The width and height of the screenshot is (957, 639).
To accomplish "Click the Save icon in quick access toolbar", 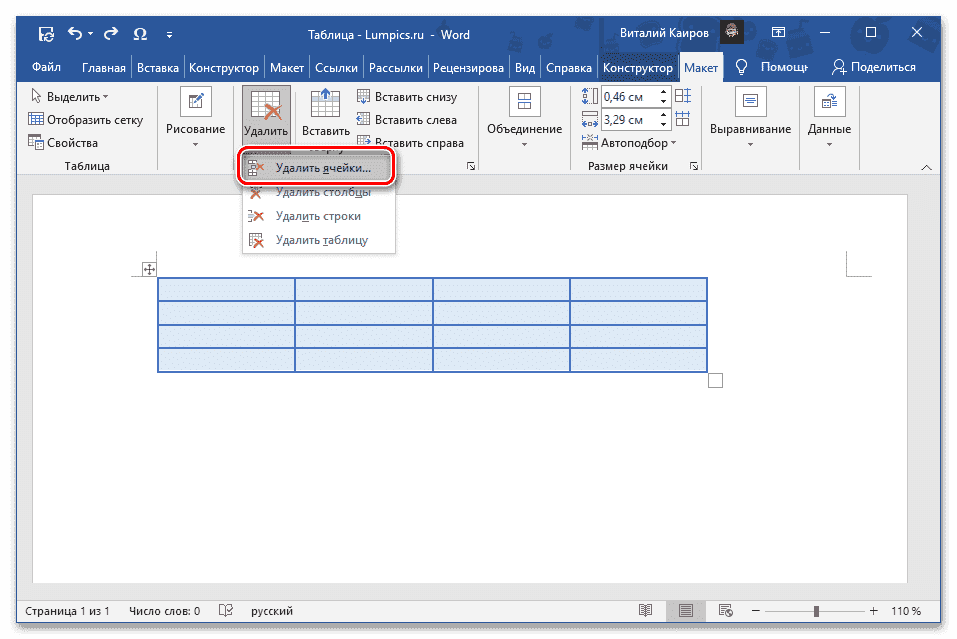I will point(46,33).
